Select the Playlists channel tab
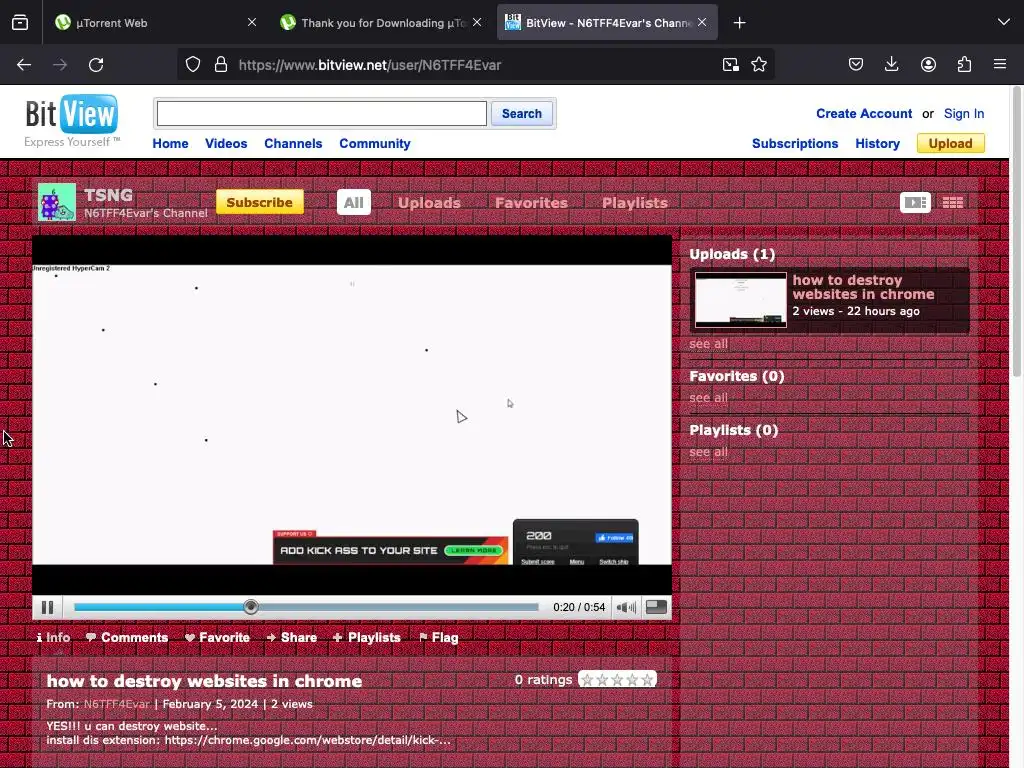The image size is (1024, 768). [x=635, y=203]
